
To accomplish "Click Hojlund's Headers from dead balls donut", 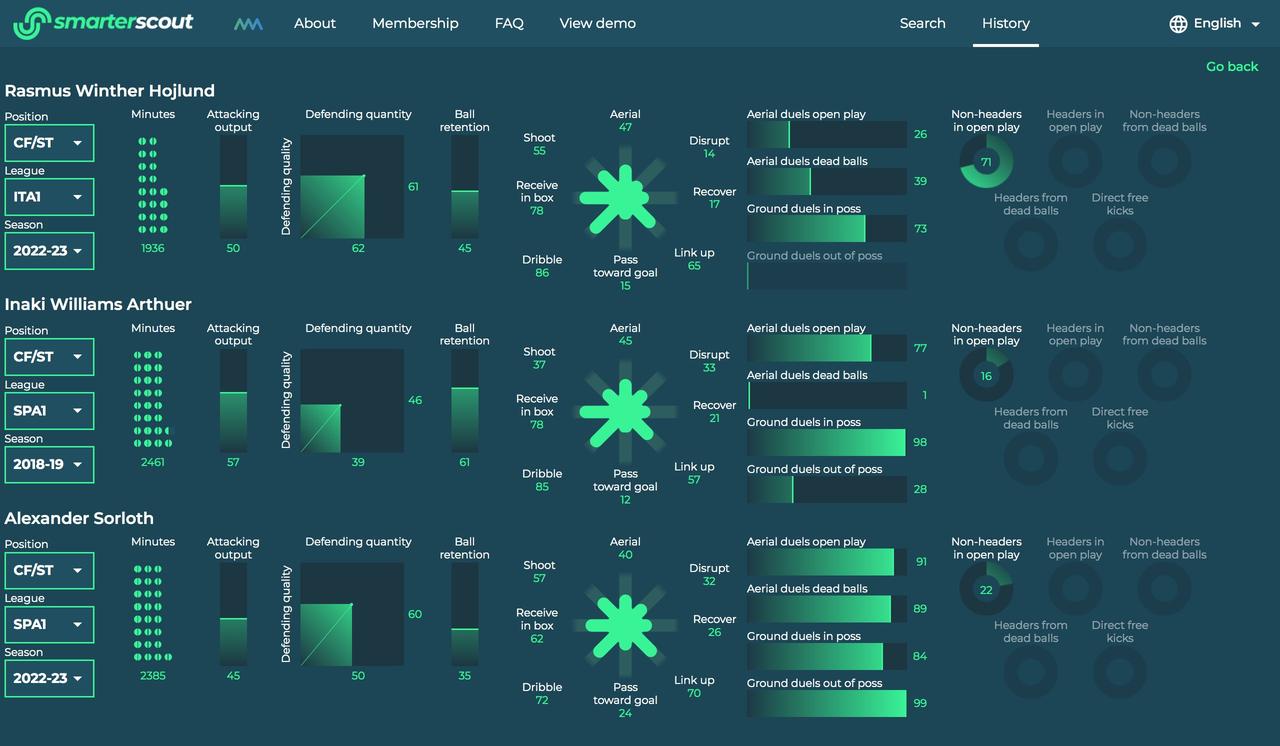I will [1030, 245].
